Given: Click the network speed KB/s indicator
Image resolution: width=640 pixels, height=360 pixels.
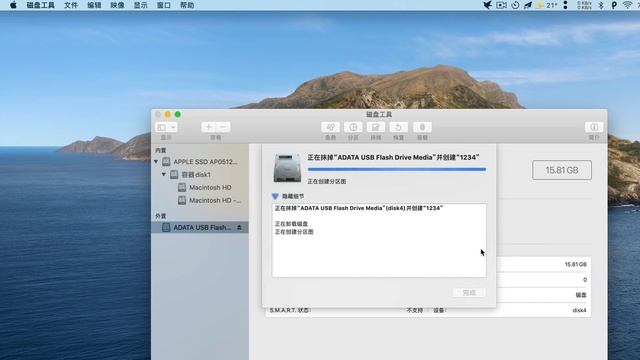Looking at the screenshot, I should tap(584, 5).
